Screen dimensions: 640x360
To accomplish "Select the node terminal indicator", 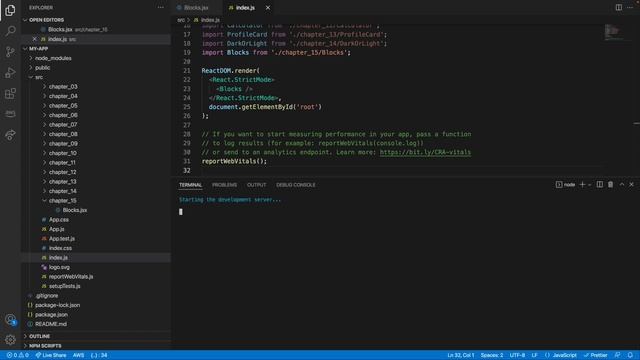I will (x=565, y=184).
